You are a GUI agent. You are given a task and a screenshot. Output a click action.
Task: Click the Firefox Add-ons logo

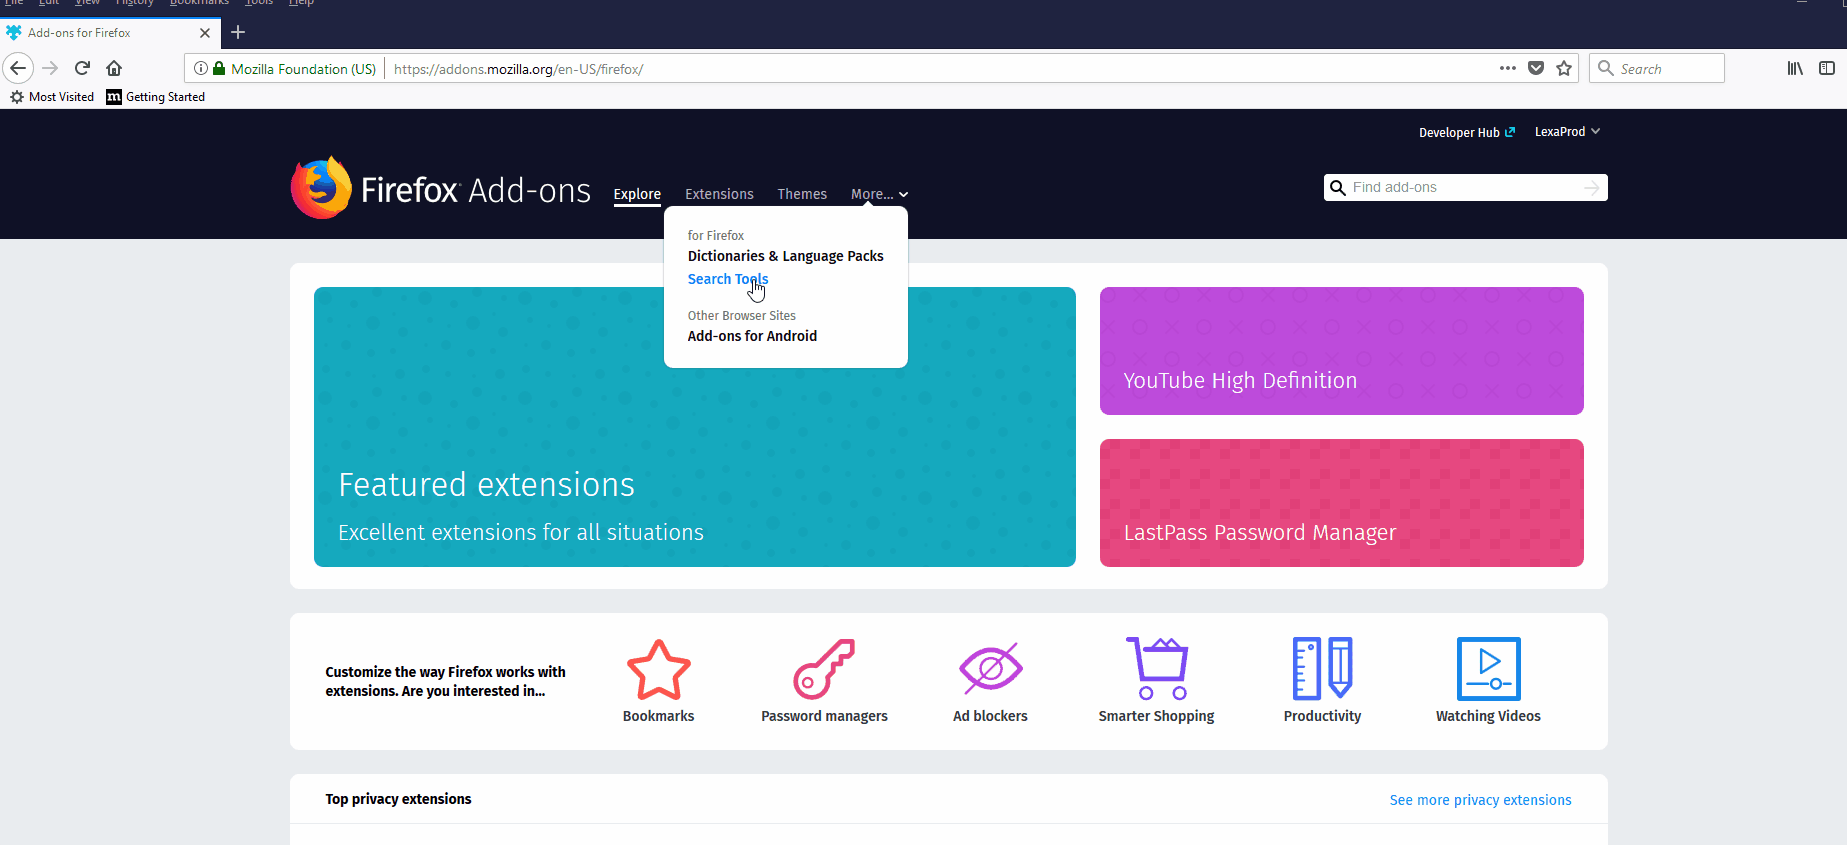click(x=441, y=188)
